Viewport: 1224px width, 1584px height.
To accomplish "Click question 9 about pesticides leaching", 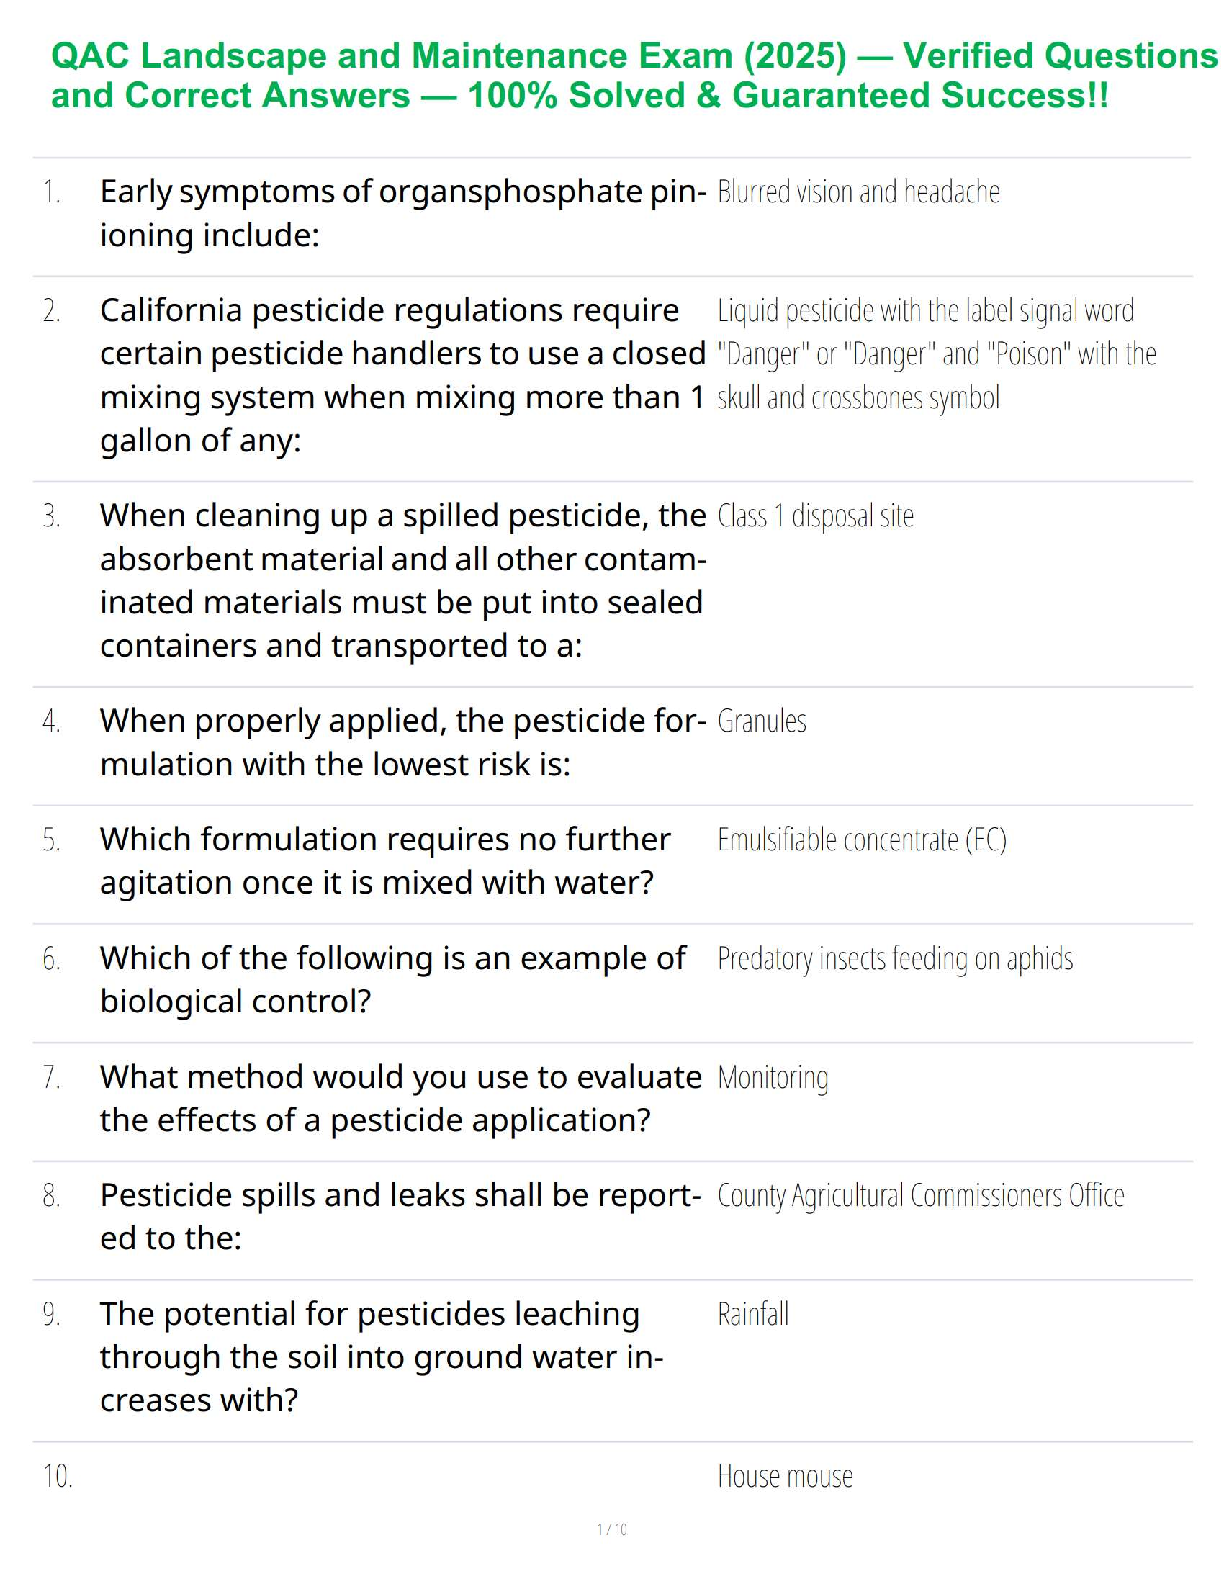I will (x=380, y=1356).
